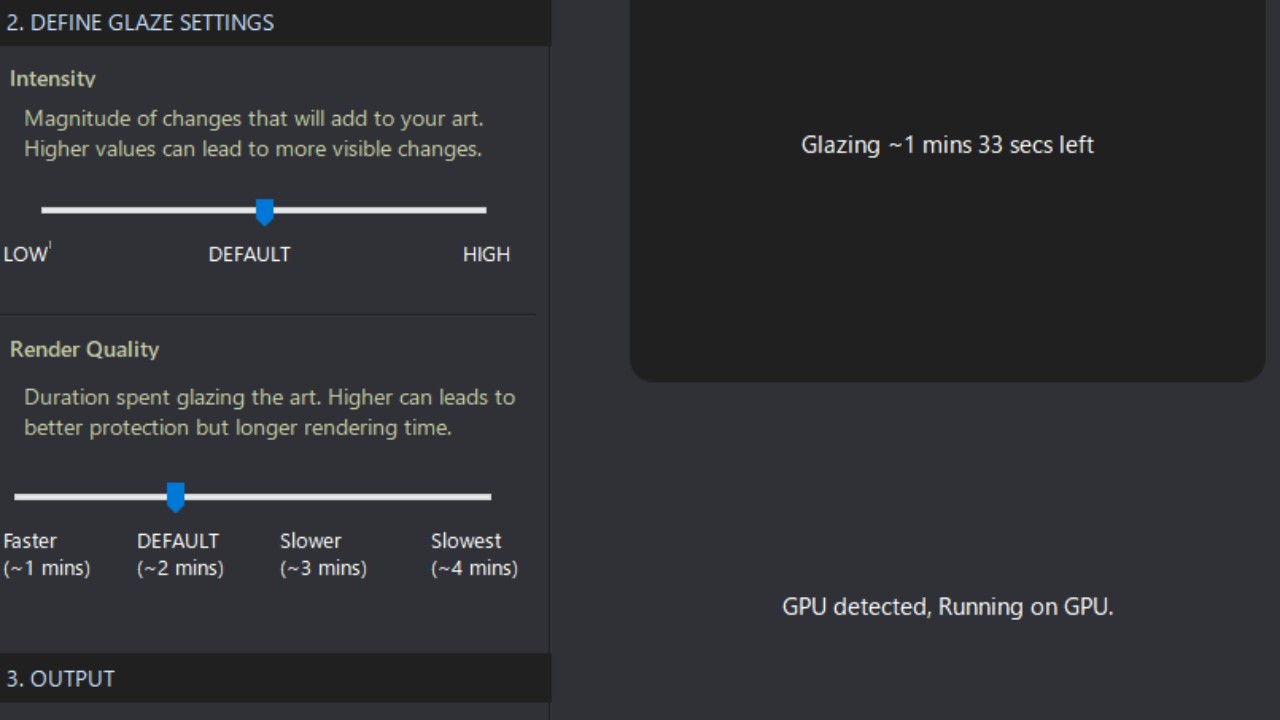Screen dimensions: 1280x720
Task: Choose the Slowest (~4 mins) render option
Action: pos(474,554)
